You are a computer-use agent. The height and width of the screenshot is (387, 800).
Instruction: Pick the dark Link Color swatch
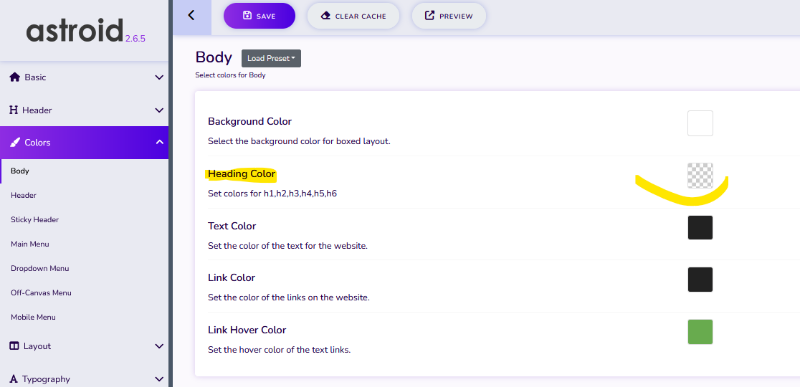(x=700, y=279)
